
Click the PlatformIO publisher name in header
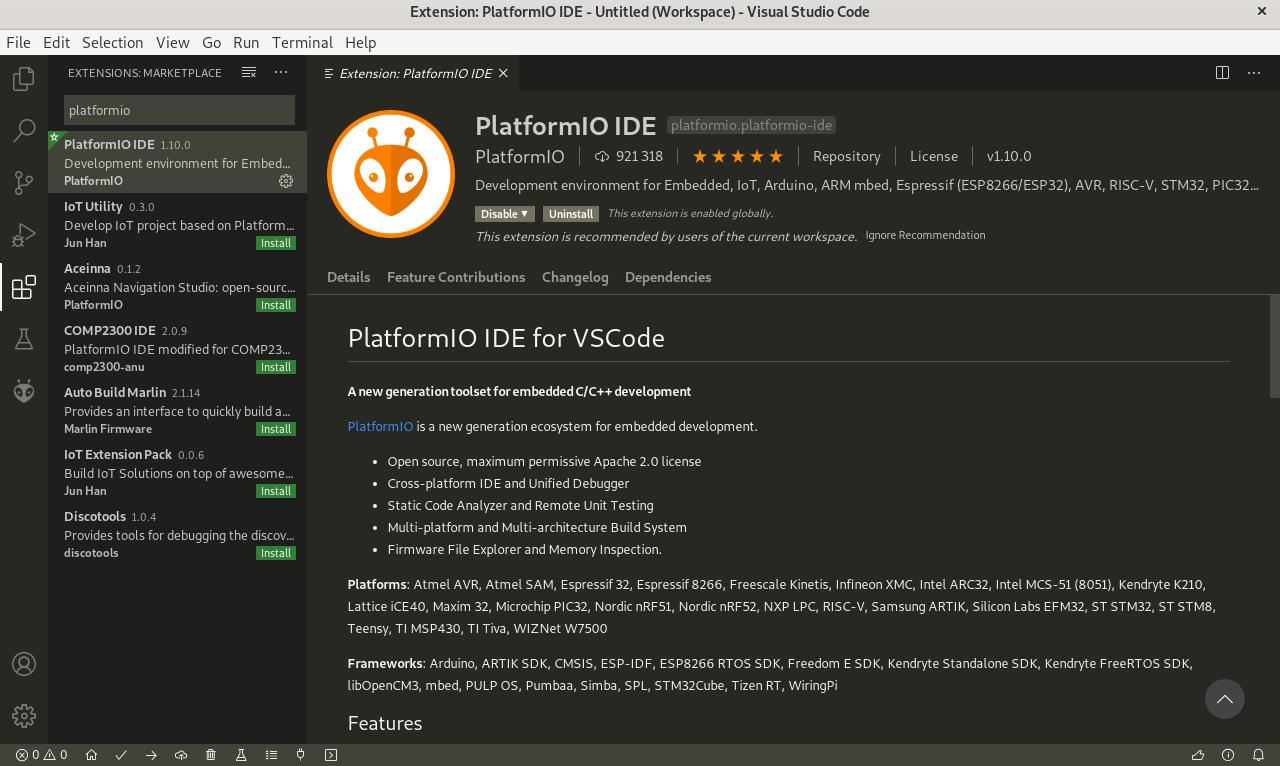point(519,156)
